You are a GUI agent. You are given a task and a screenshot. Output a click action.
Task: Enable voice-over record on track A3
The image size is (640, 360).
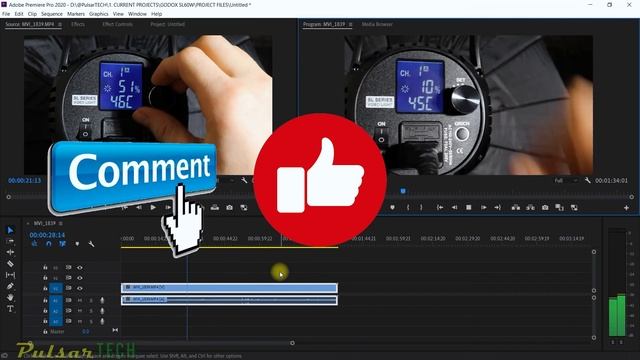coord(102,321)
